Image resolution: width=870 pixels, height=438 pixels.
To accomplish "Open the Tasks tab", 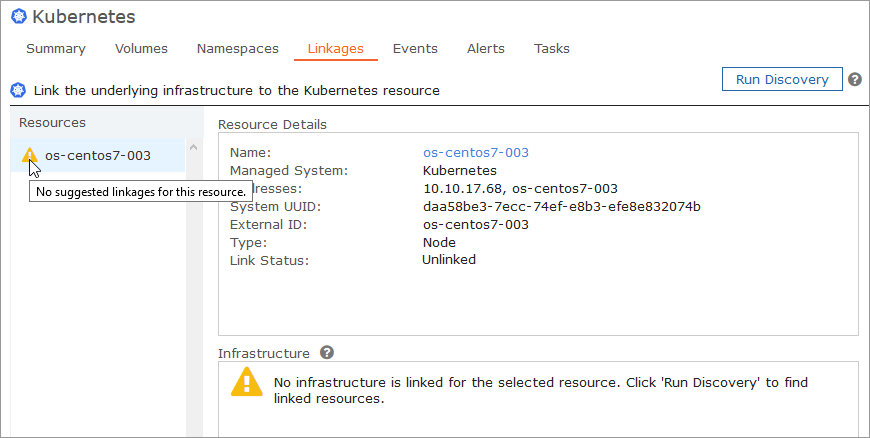I will (552, 49).
